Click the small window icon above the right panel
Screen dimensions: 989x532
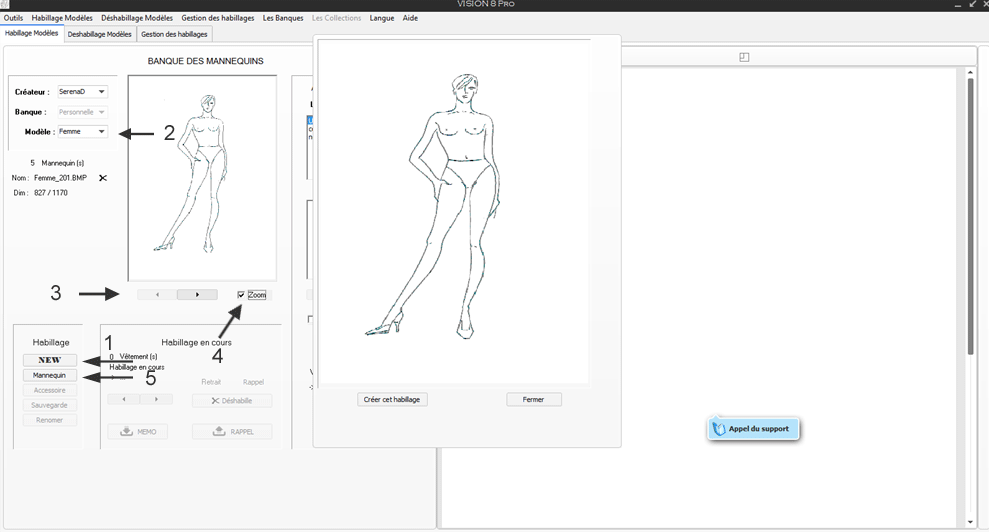click(x=744, y=57)
